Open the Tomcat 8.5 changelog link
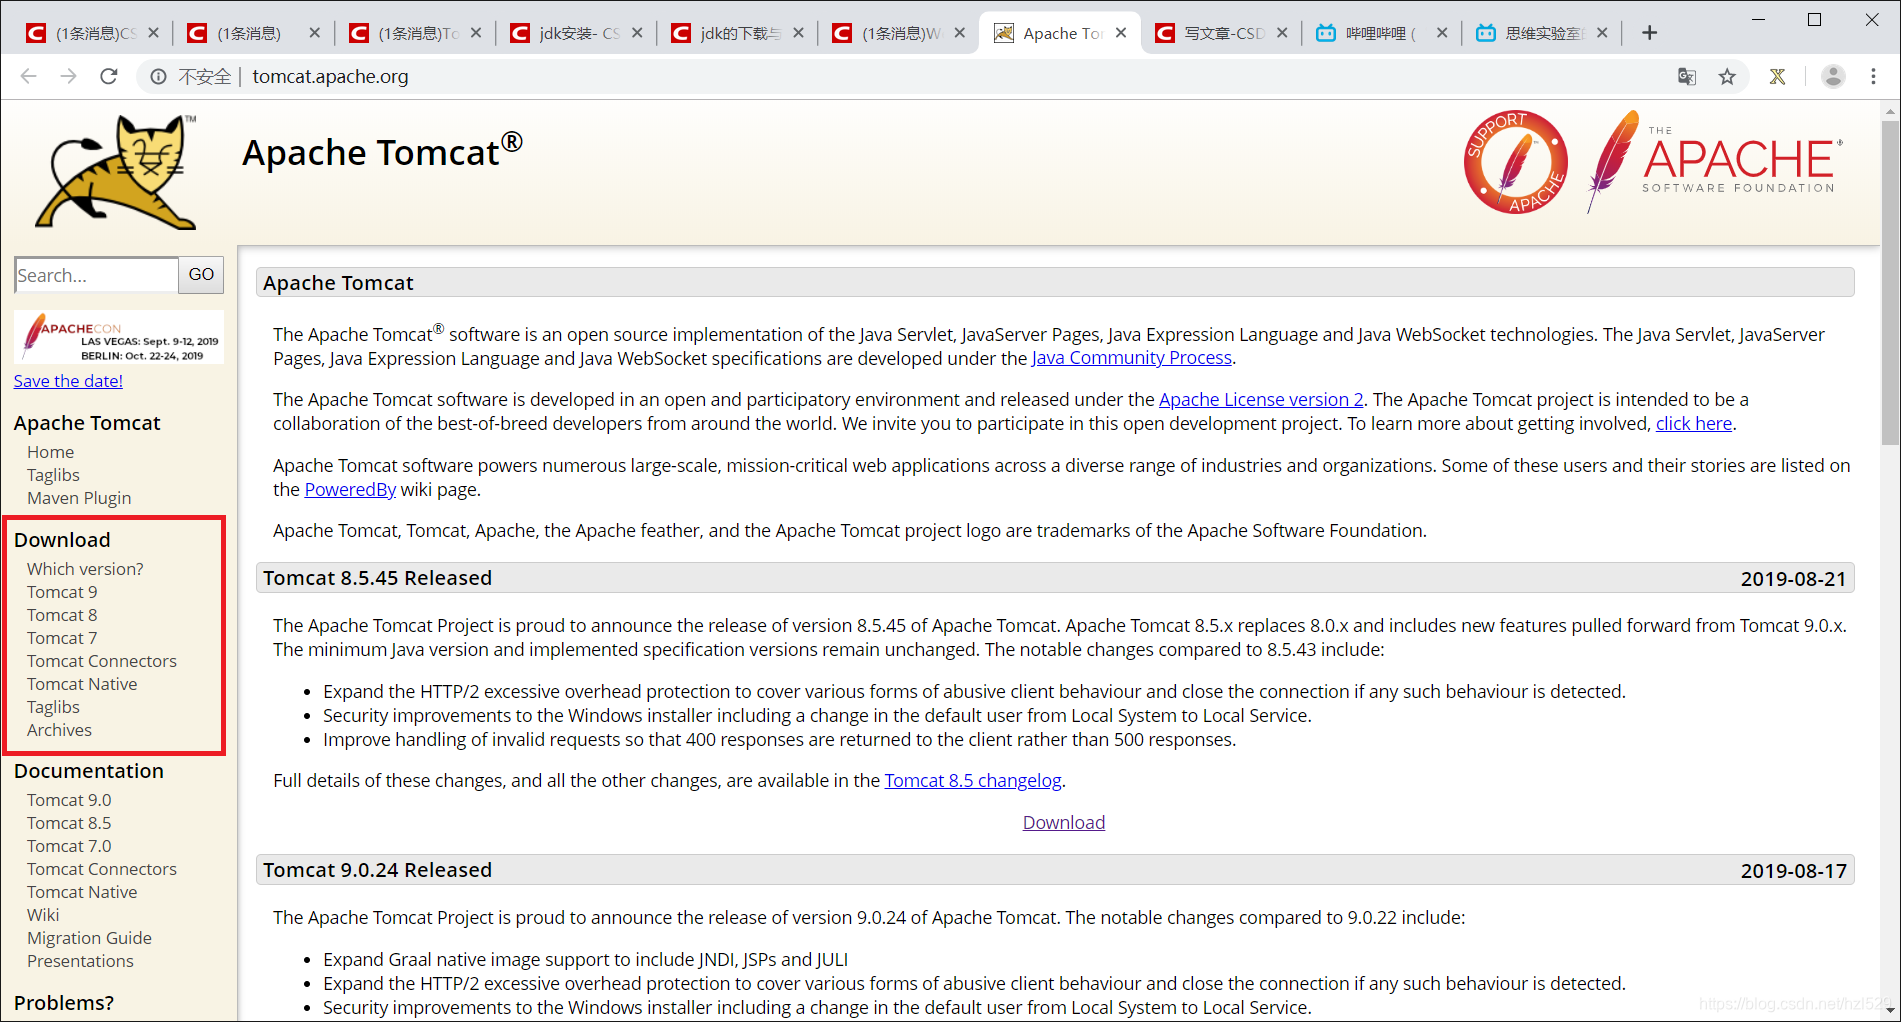Viewport: 1901px width, 1022px height. tap(973, 780)
